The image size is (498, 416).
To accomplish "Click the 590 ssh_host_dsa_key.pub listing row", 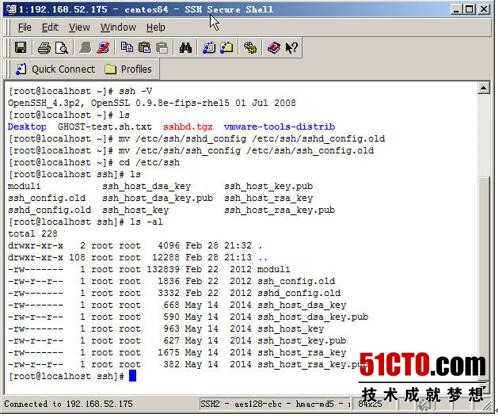I will tap(188, 317).
